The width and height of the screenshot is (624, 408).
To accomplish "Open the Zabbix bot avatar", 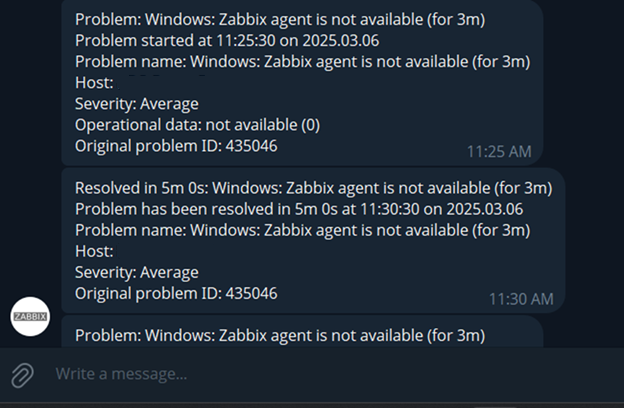I will (x=30, y=316).
